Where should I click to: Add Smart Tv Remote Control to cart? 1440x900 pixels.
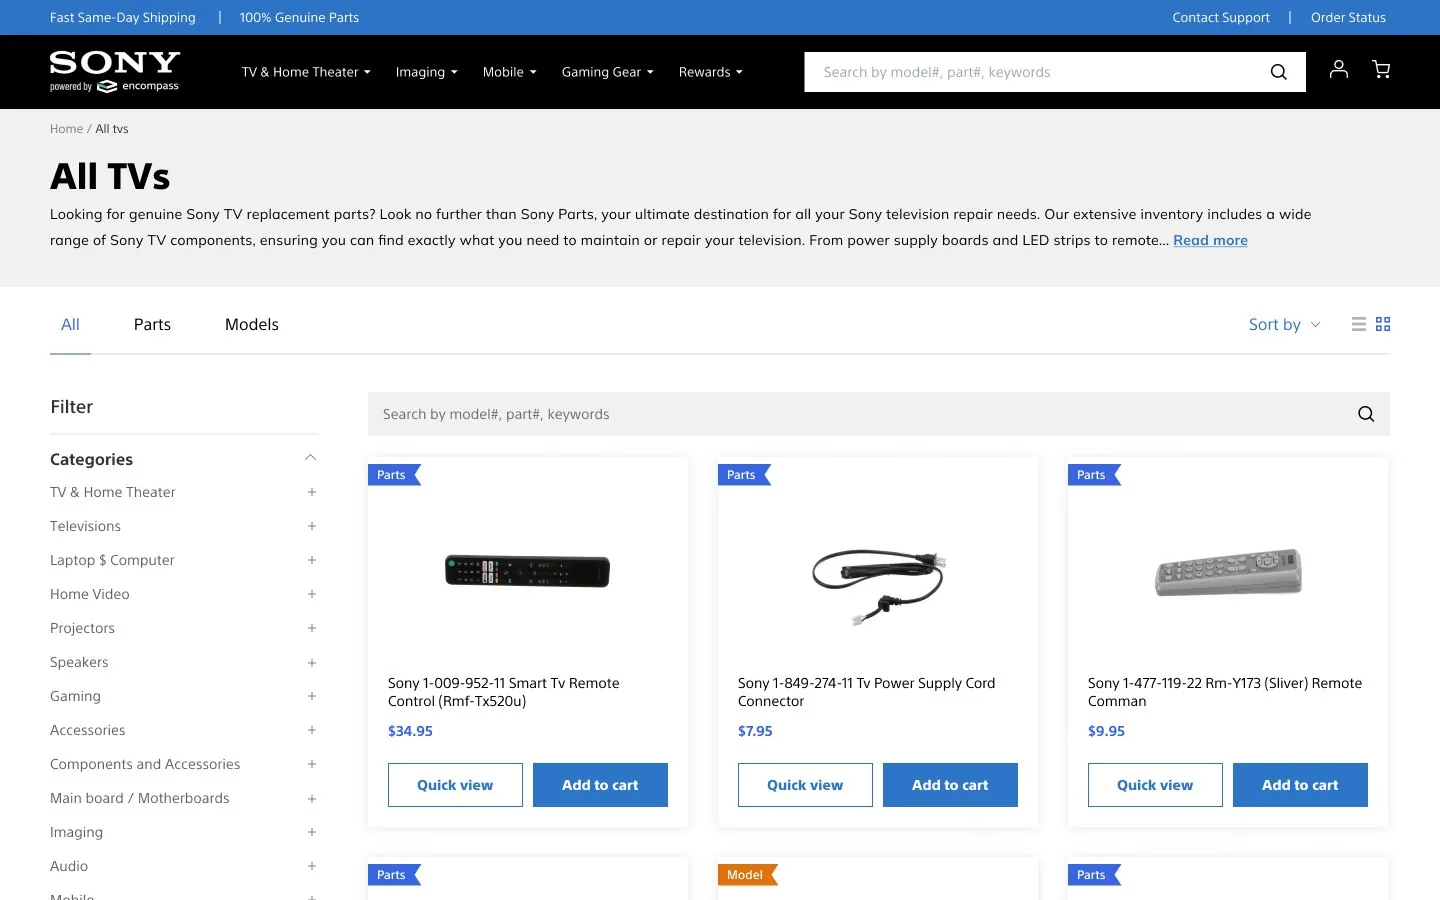(x=600, y=785)
